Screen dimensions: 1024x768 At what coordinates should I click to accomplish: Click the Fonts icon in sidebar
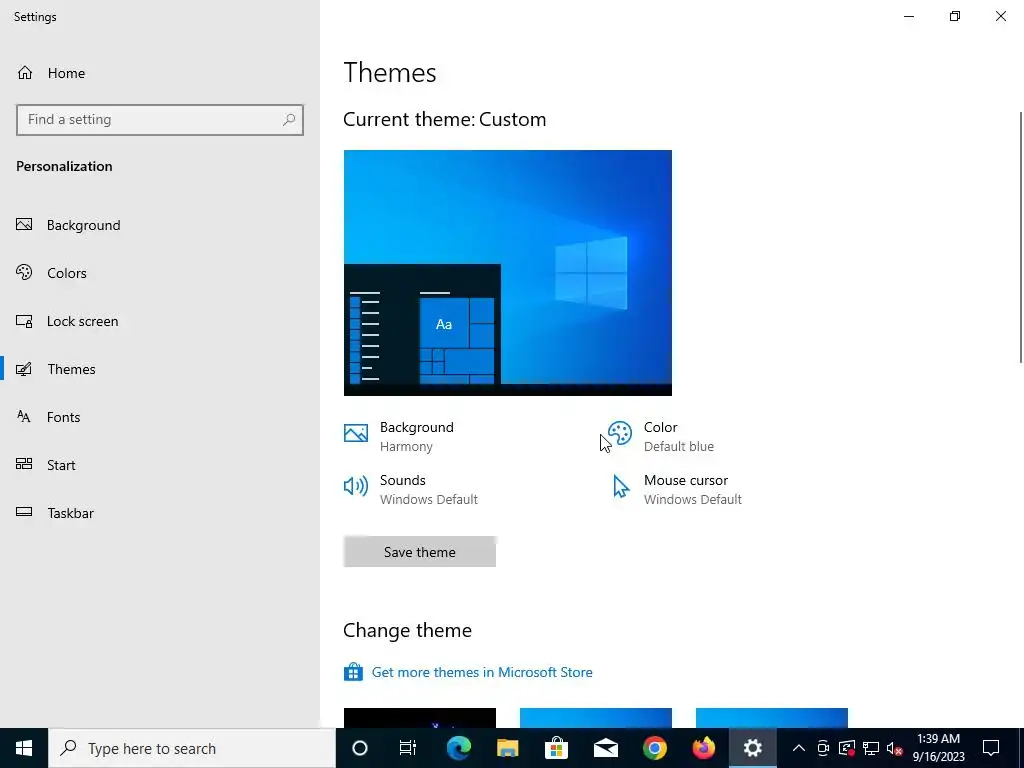pos(24,417)
